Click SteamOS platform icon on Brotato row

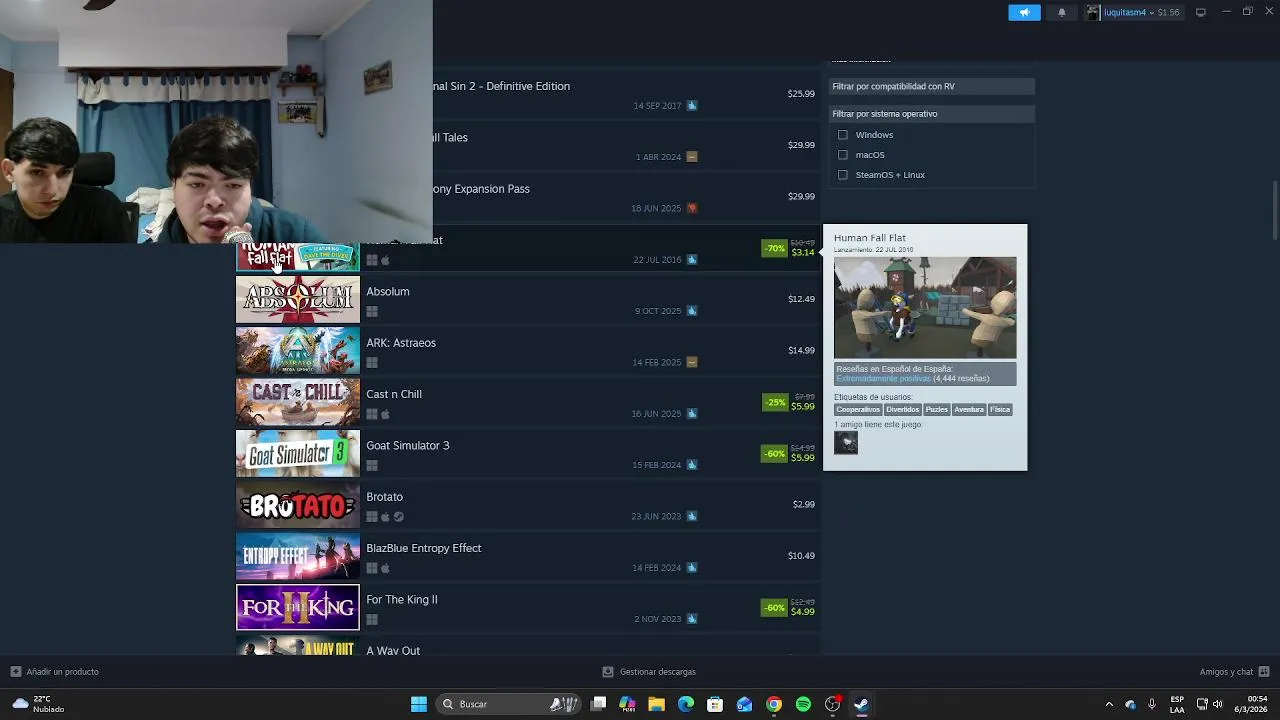(398, 517)
